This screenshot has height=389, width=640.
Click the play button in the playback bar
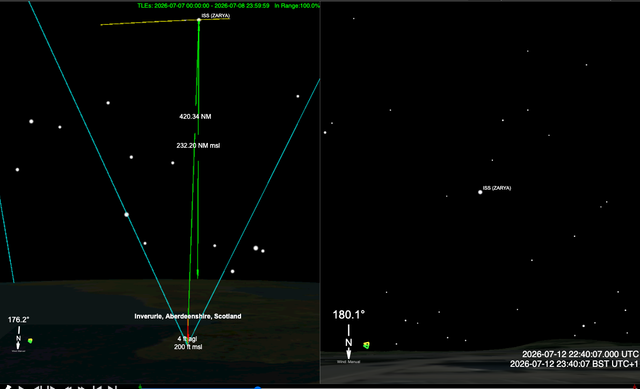21,387
